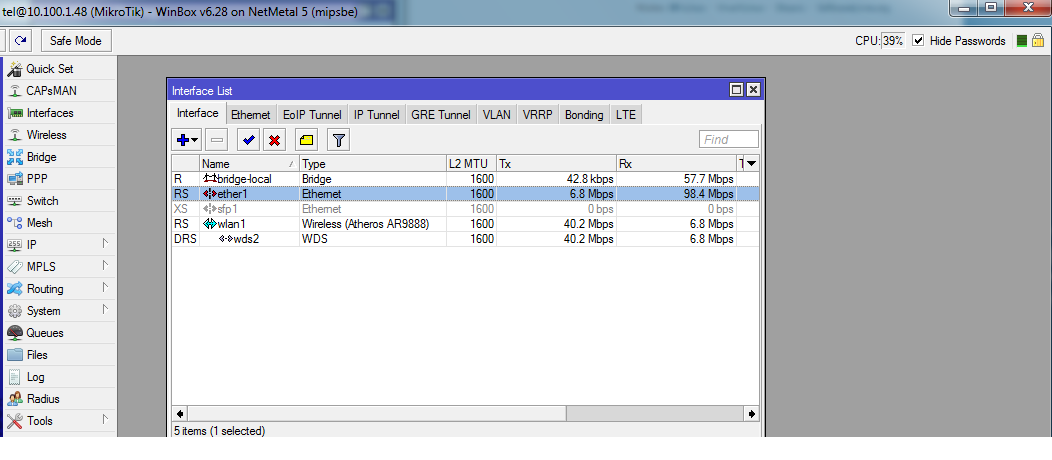Open Radius in sidebar
The image size is (1052, 460).
(34, 399)
